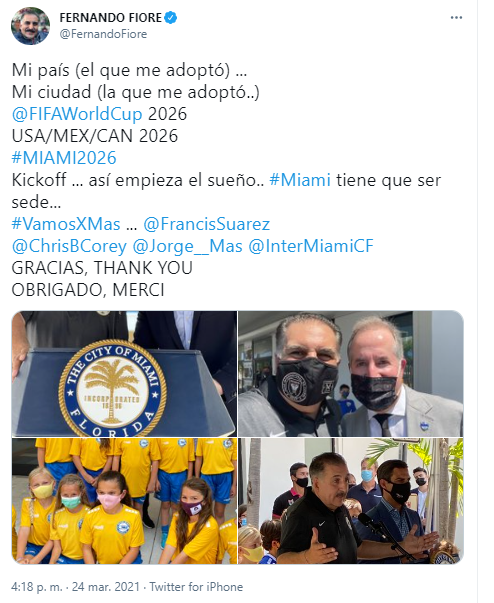The width and height of the screenshot is (494, 603).
Task: View the yellow jersey kids photo
Action: point(124,501)
